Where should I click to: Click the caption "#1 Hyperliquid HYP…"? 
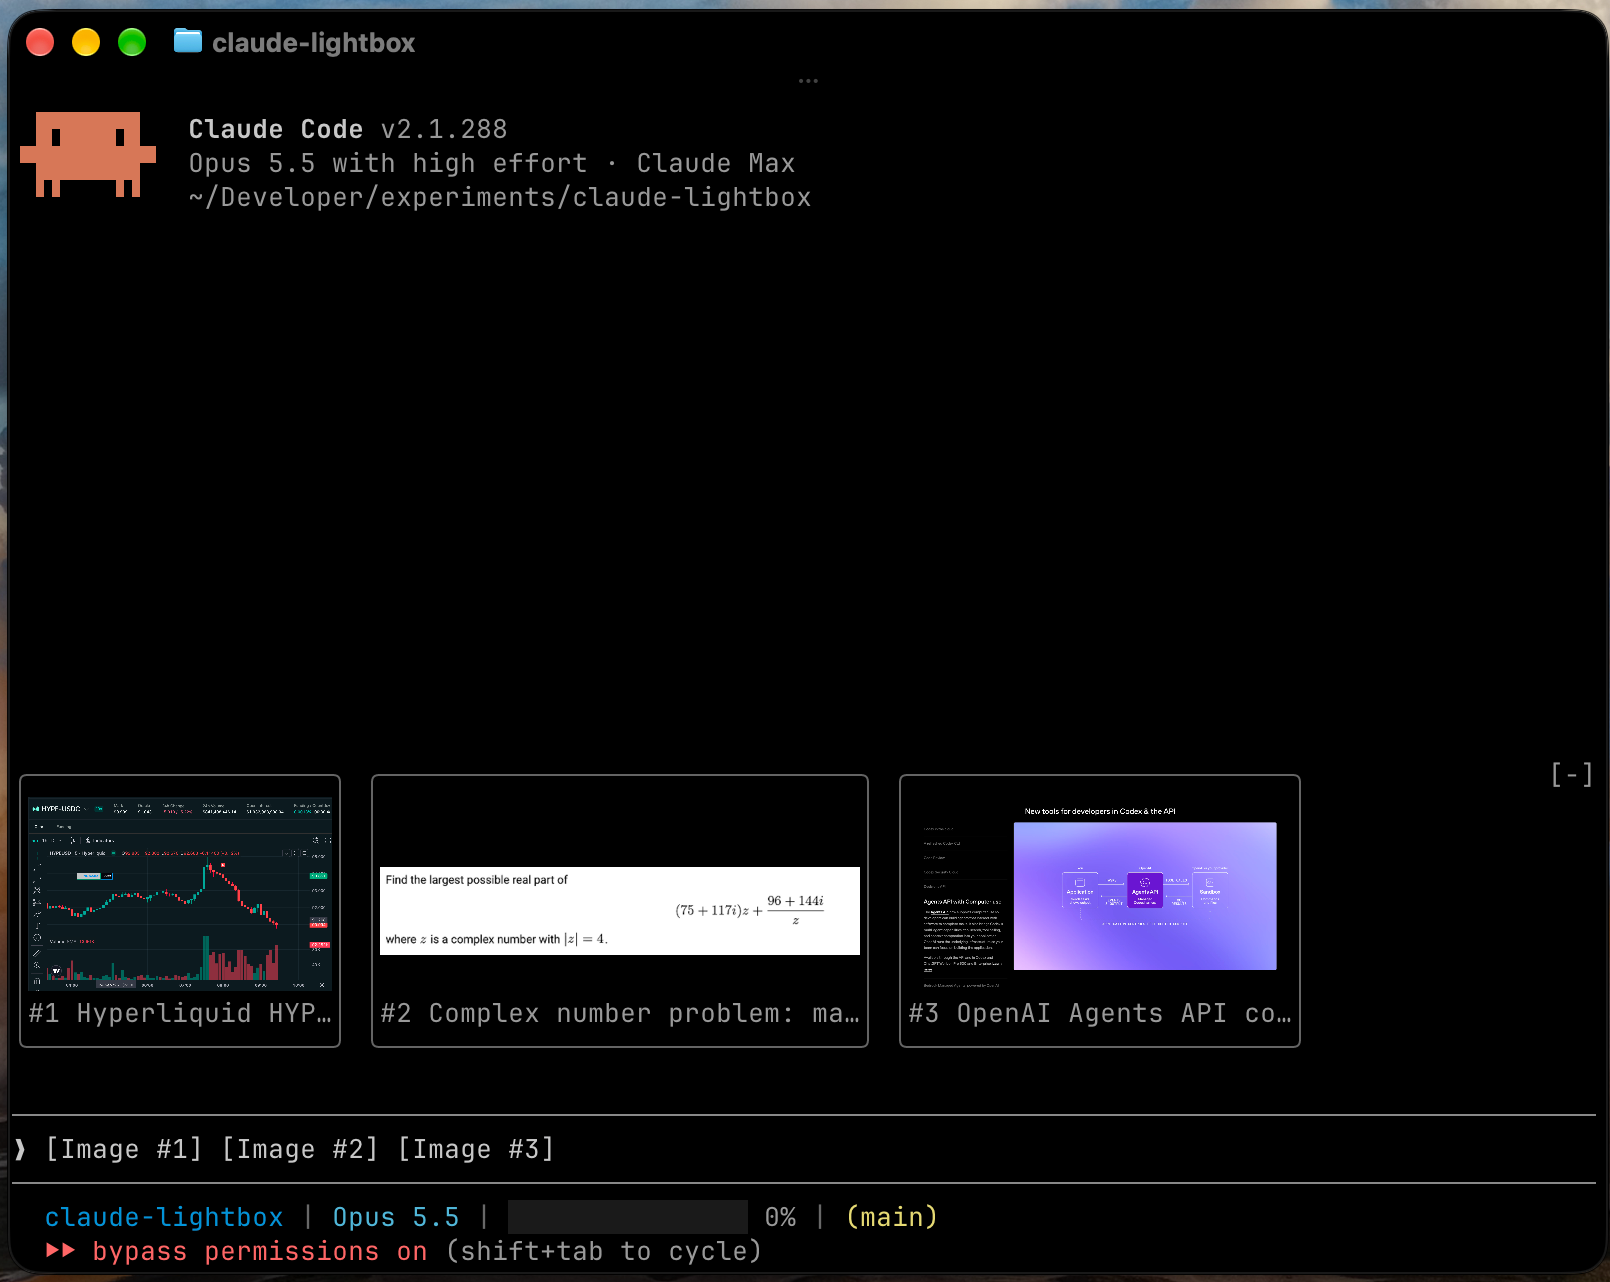pos(180,1013)
